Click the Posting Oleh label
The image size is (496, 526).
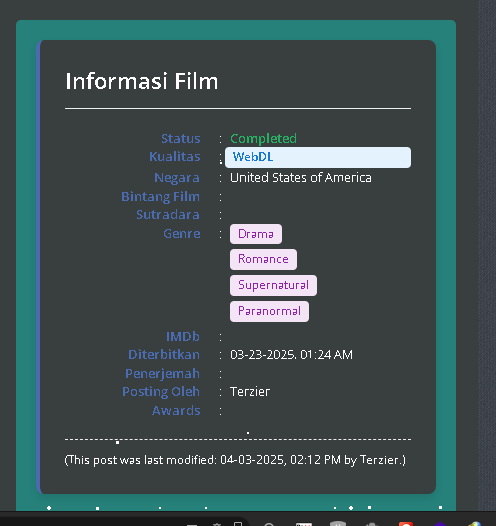161,392
